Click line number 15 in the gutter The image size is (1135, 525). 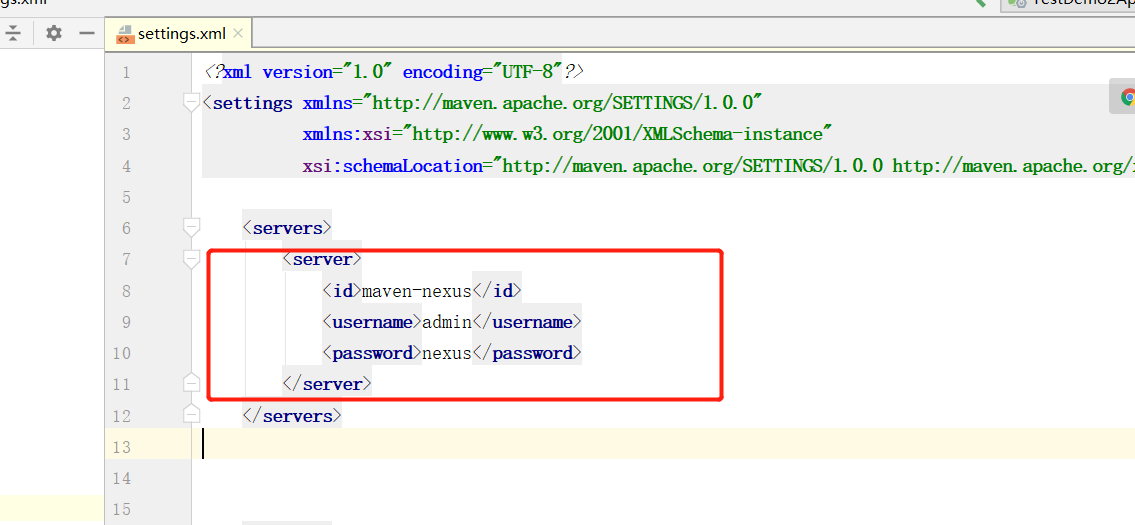point(122,509)
